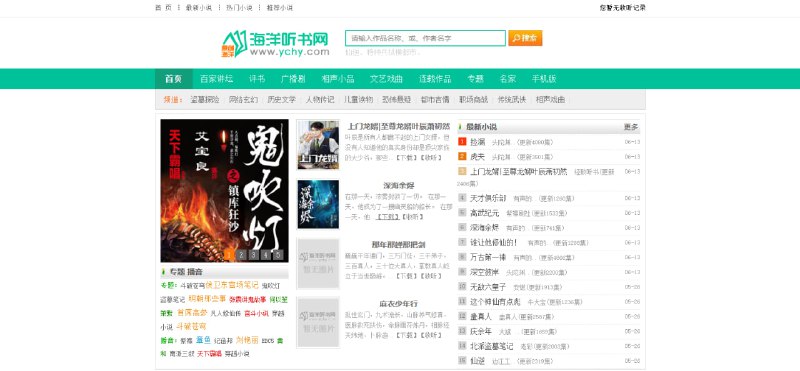Switch banner to slide 4
Image resolution: width=800 pixels, height=371 pixels.
click(265, 255)
